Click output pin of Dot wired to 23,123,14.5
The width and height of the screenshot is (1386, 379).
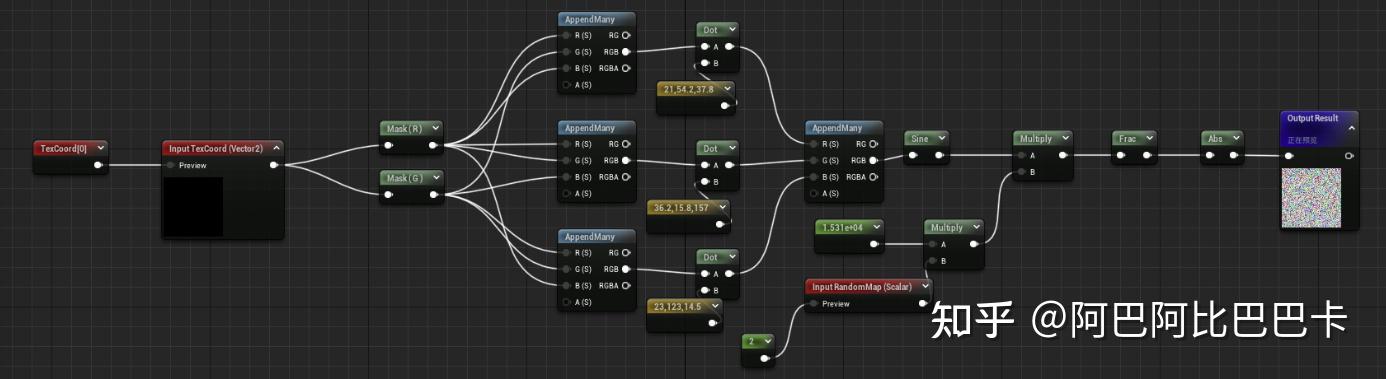pos(729,273)
